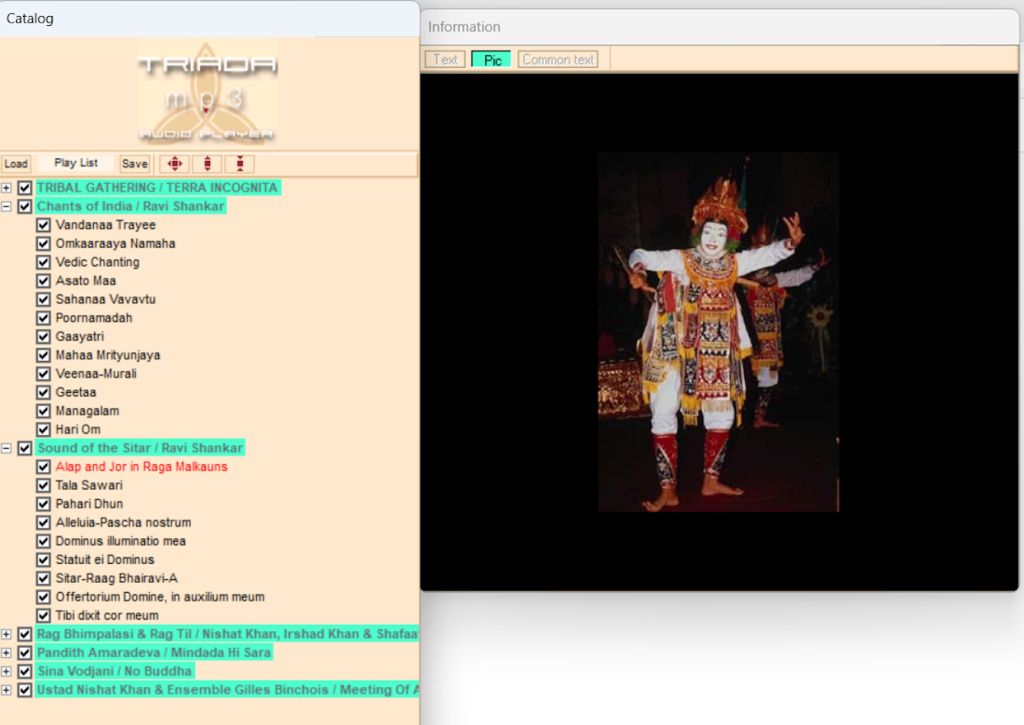
Task: Select the Managalam track
Action: point(88,411)
